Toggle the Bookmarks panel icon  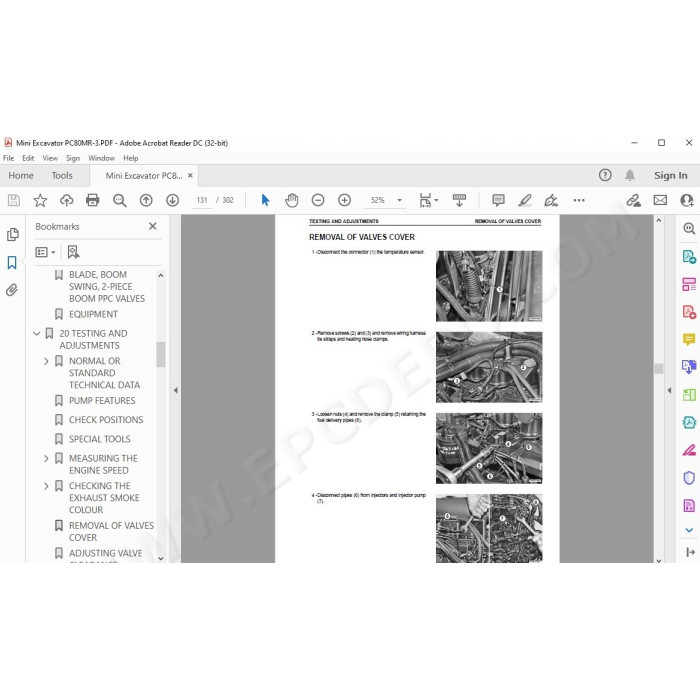[x=12, y=262]
